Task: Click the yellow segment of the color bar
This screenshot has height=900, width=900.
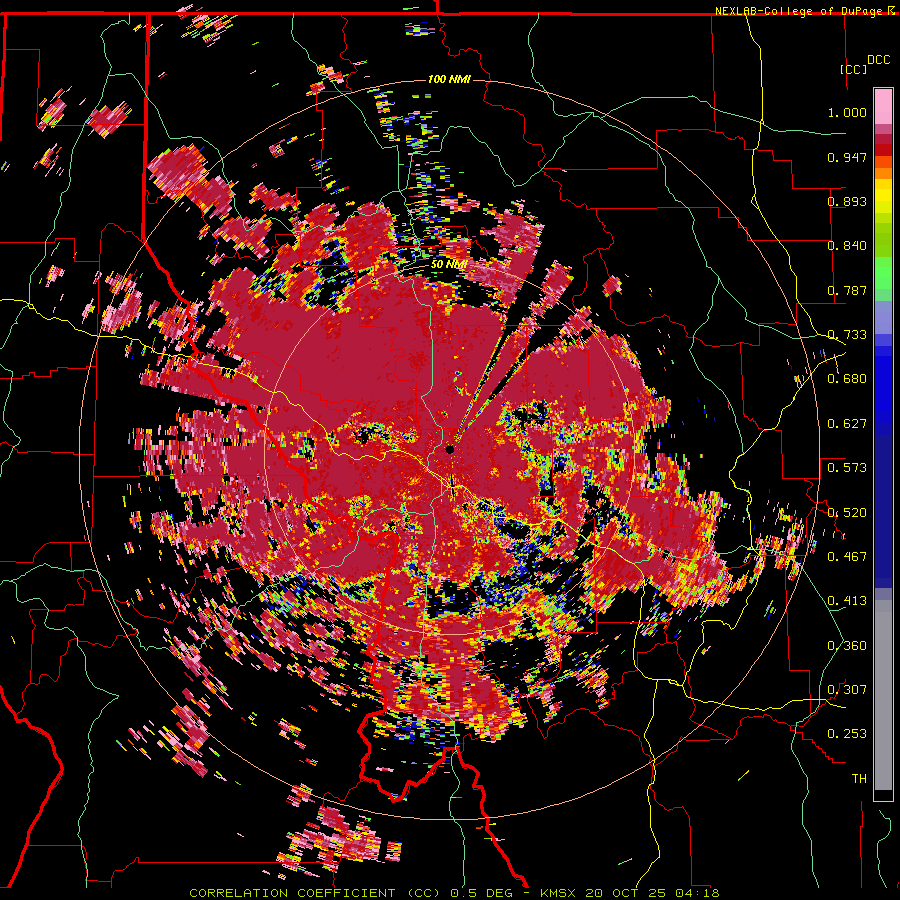Action: coord(883,197)
